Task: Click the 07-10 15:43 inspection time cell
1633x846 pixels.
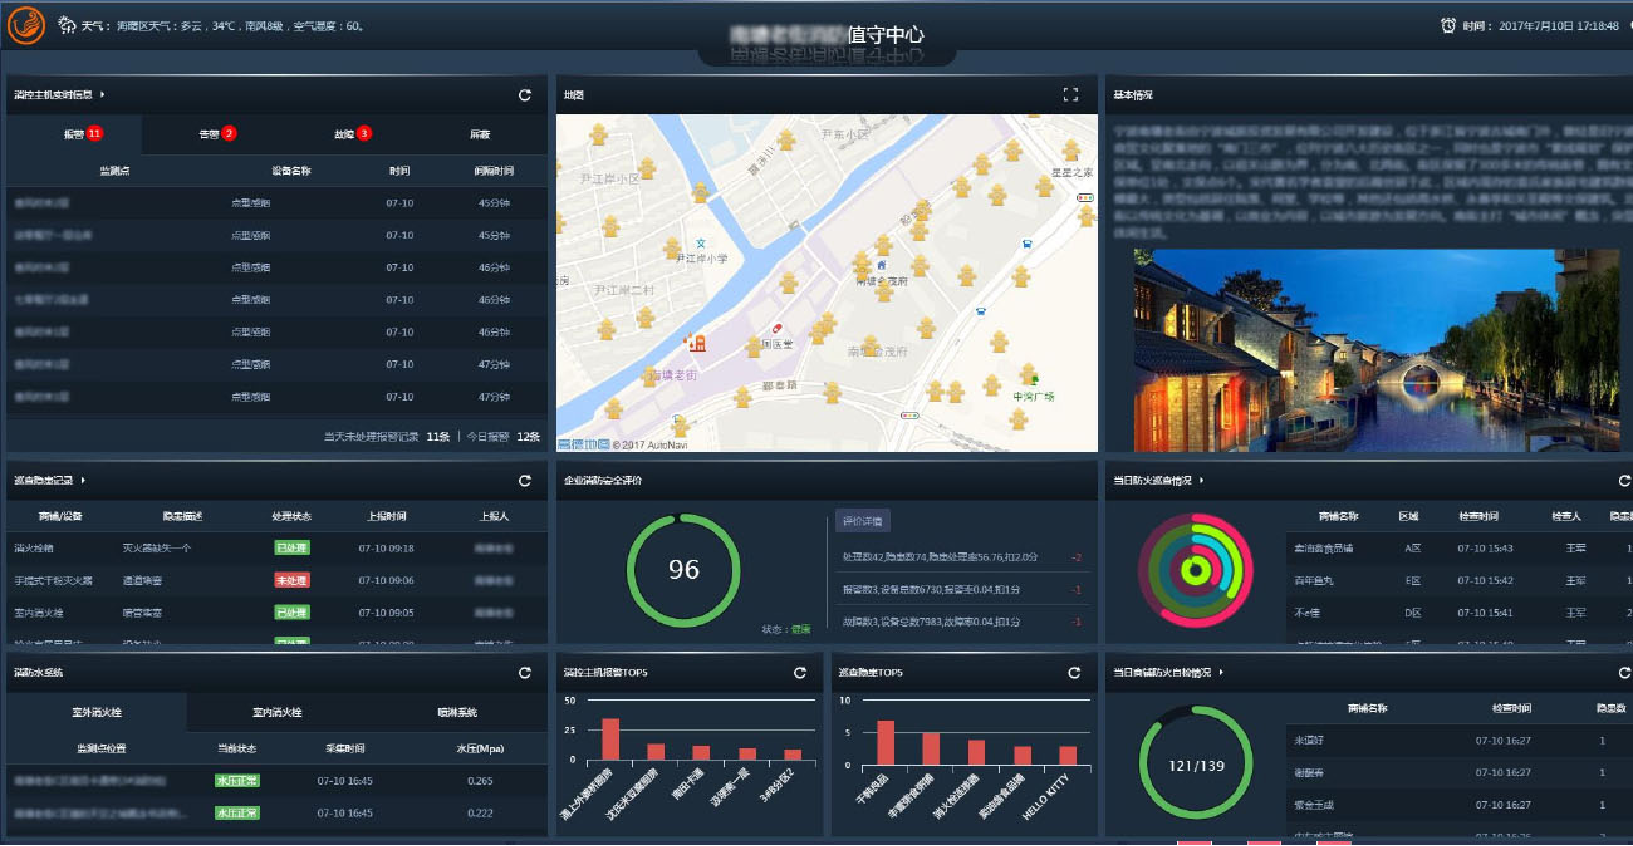Action: pos(1485,548)
